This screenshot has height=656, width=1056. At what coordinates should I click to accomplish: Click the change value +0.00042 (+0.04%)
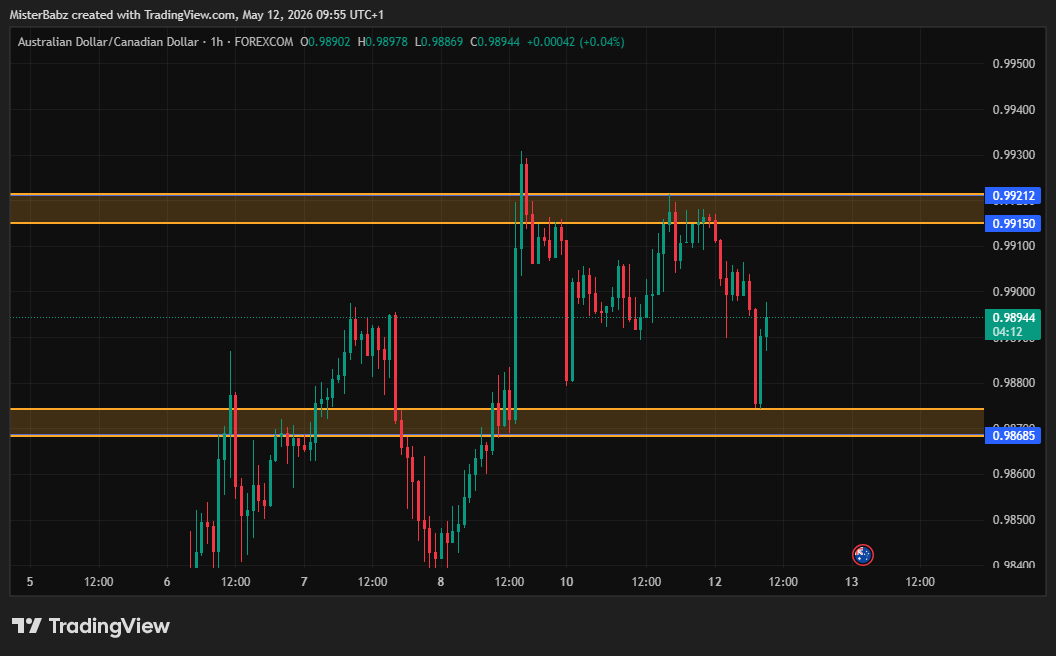click(575, 42)
